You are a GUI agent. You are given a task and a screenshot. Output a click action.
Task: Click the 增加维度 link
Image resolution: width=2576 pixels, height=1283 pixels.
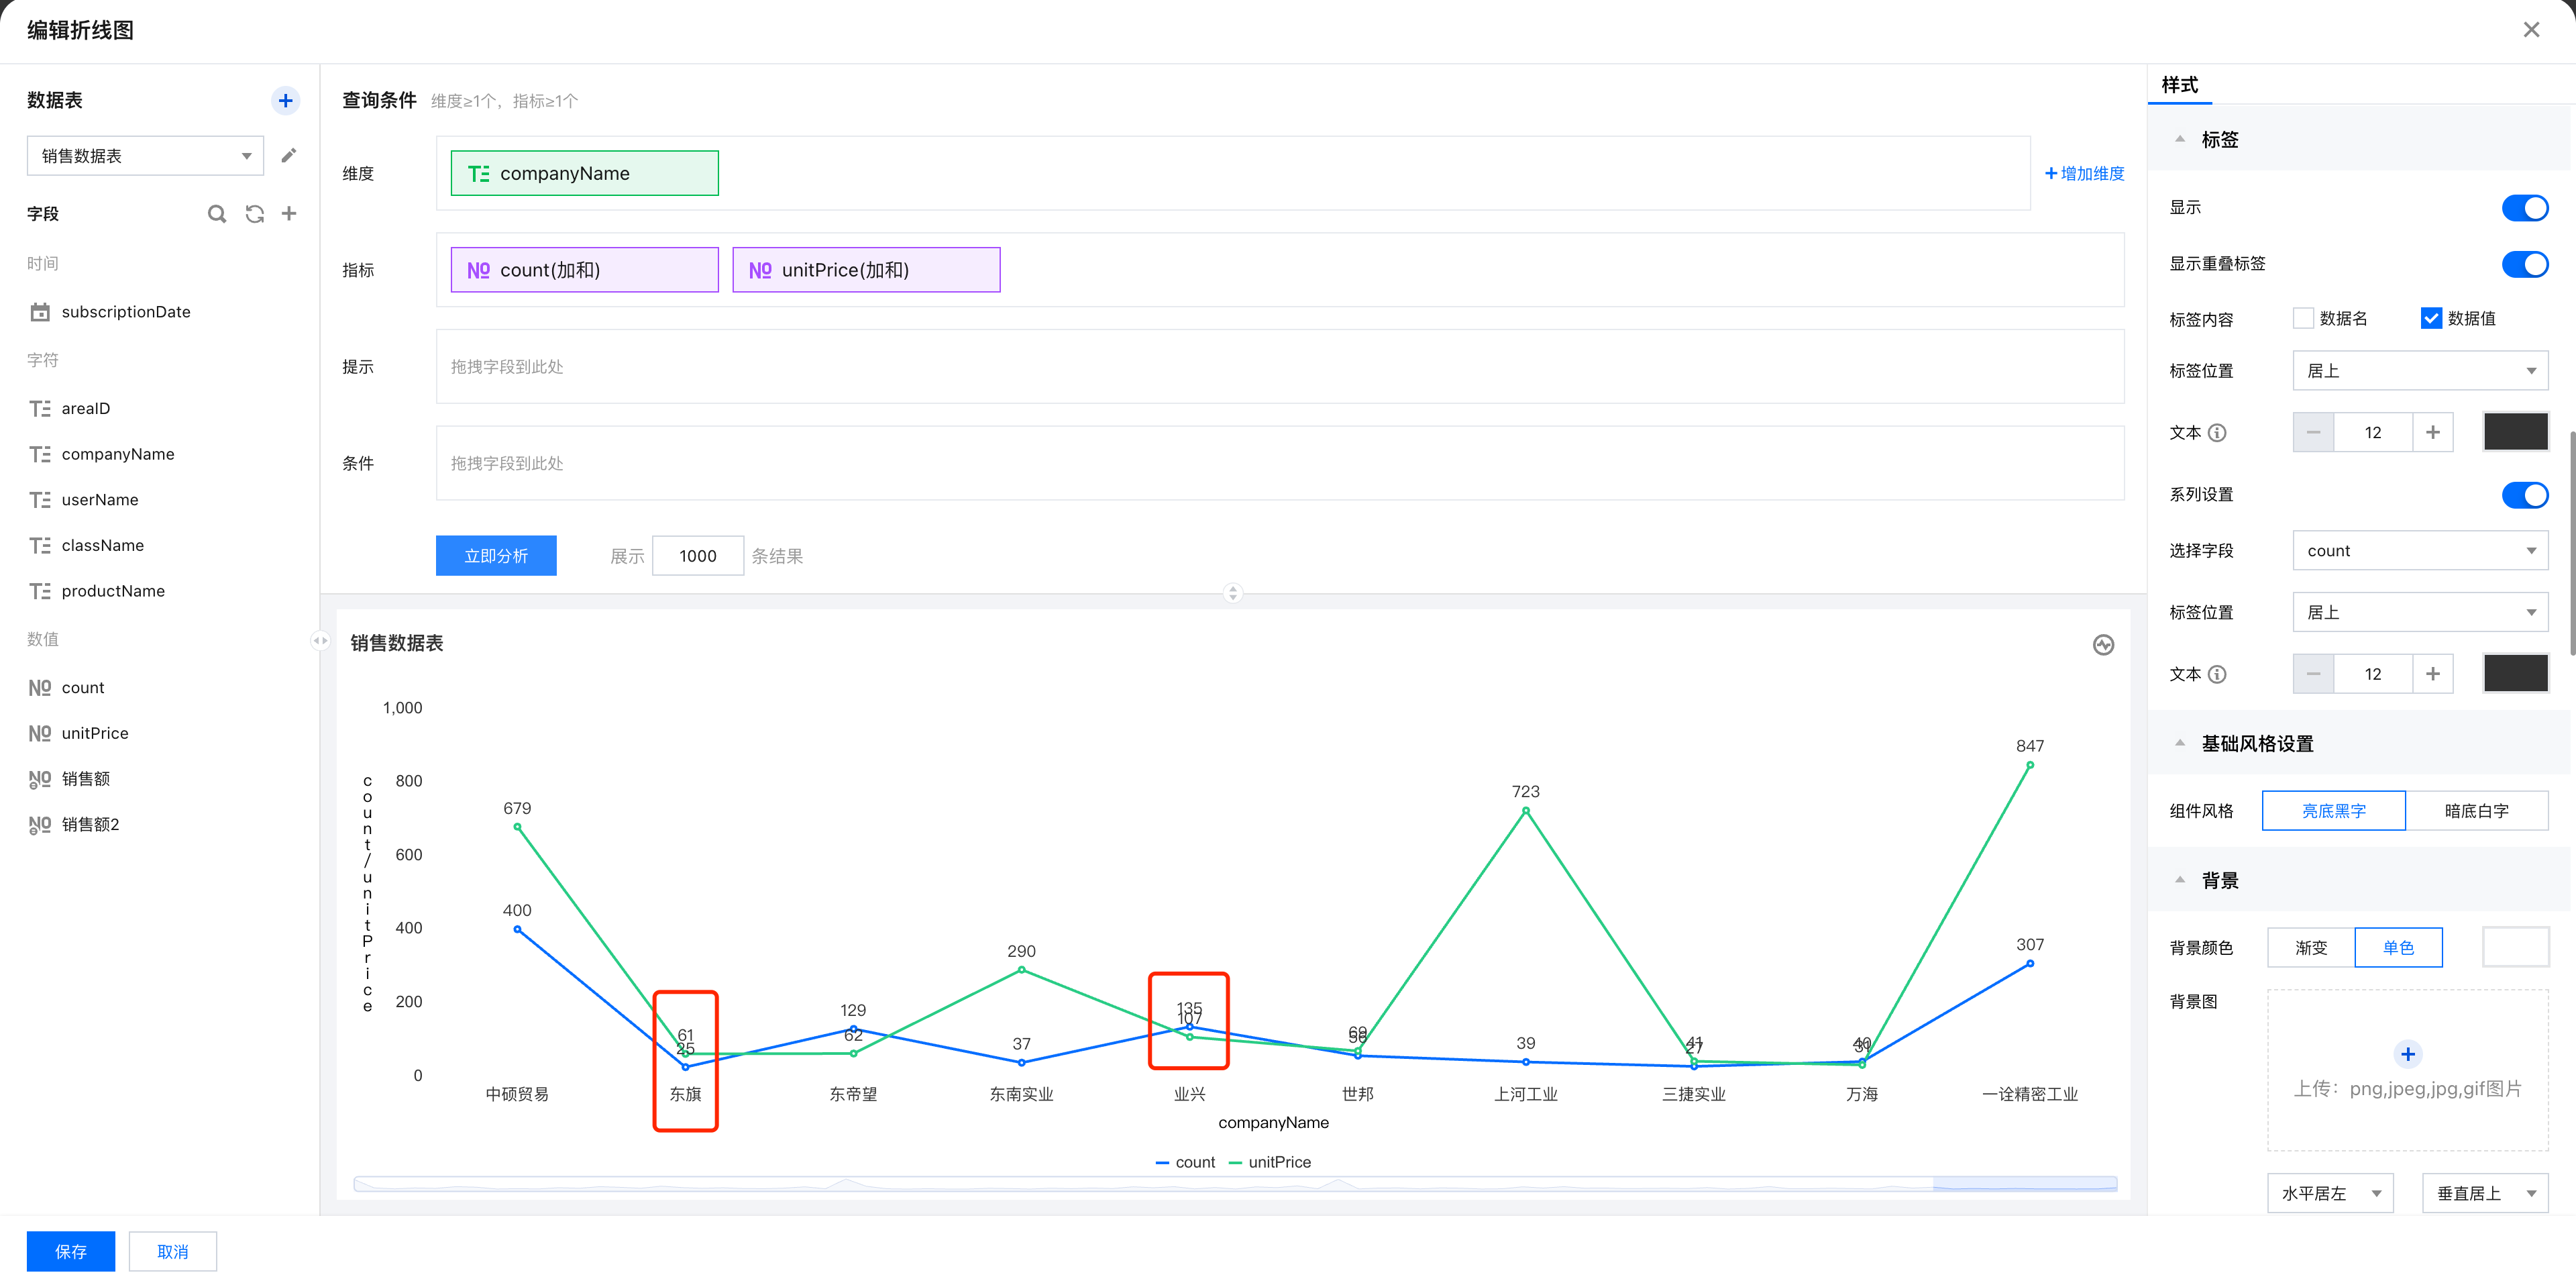point(2084,173)
